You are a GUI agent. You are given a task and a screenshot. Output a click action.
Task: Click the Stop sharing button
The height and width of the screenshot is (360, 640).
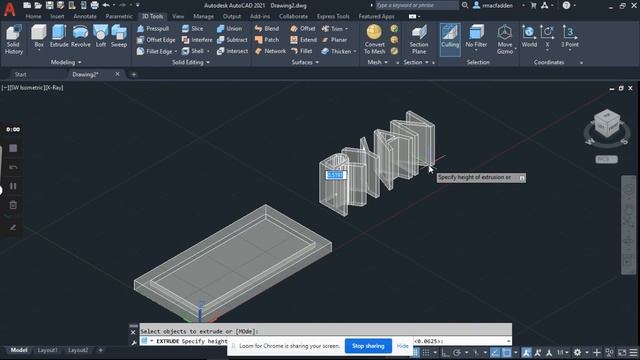pyautogui.click(x=368, y=346)
